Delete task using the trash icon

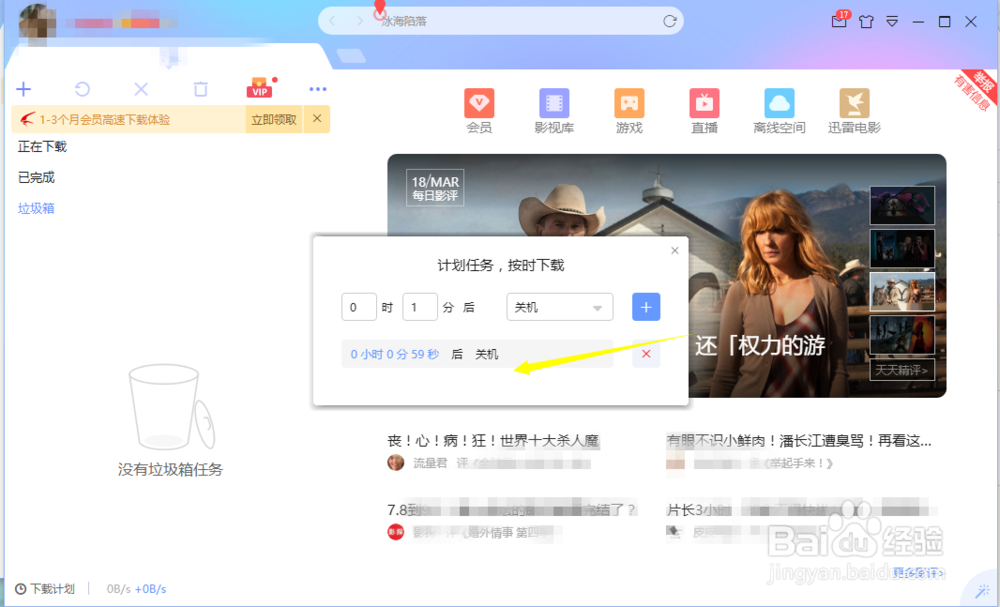pyautogui.click(x=200, y=89)
